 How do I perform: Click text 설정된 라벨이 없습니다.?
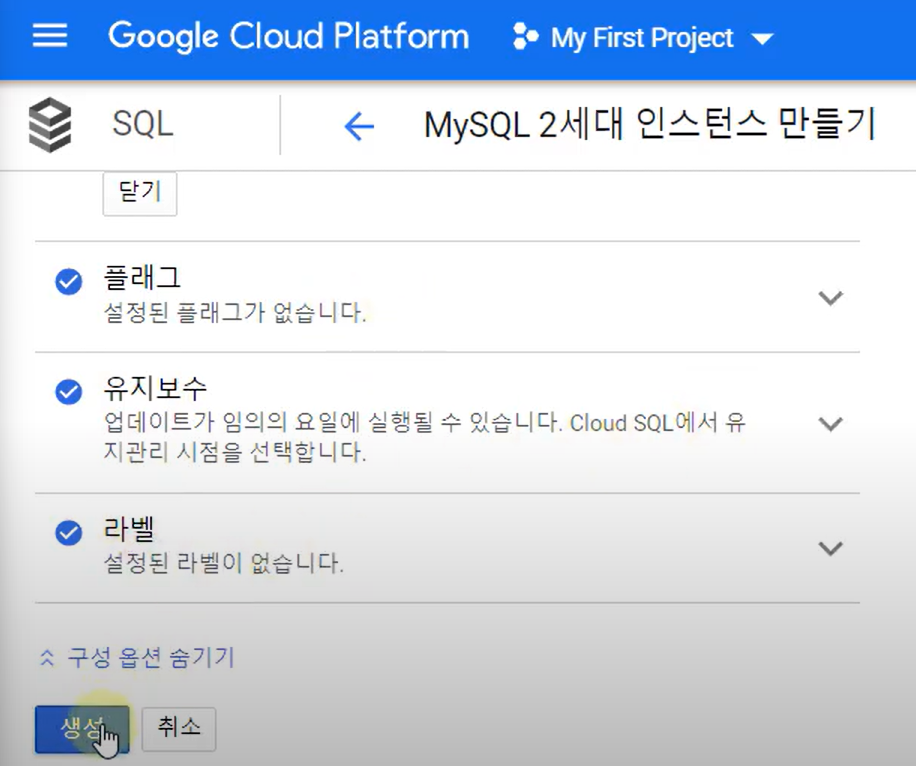pos(224,563)
